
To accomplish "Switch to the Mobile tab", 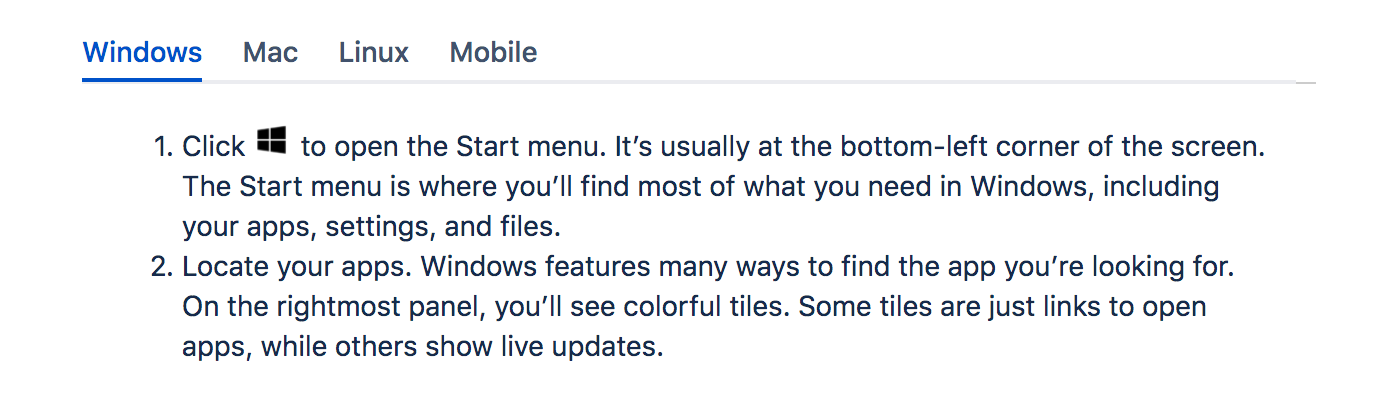I will coord(493,52).
